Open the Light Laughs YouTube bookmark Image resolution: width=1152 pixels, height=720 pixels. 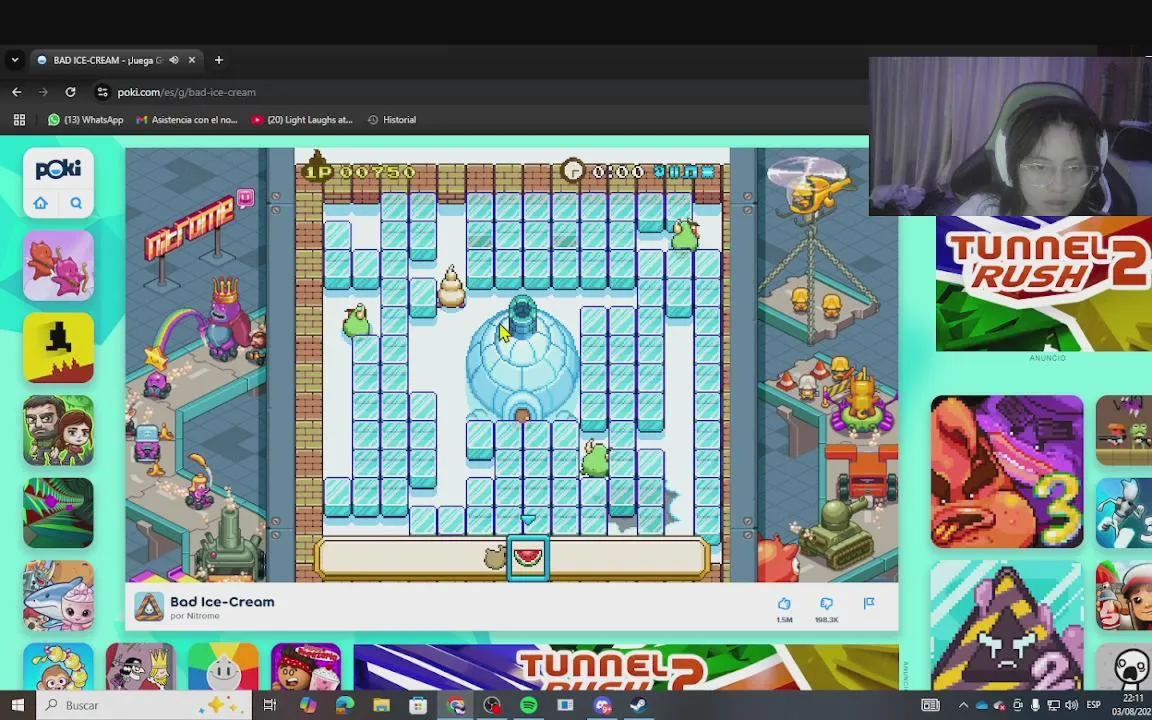pos(302,120)
